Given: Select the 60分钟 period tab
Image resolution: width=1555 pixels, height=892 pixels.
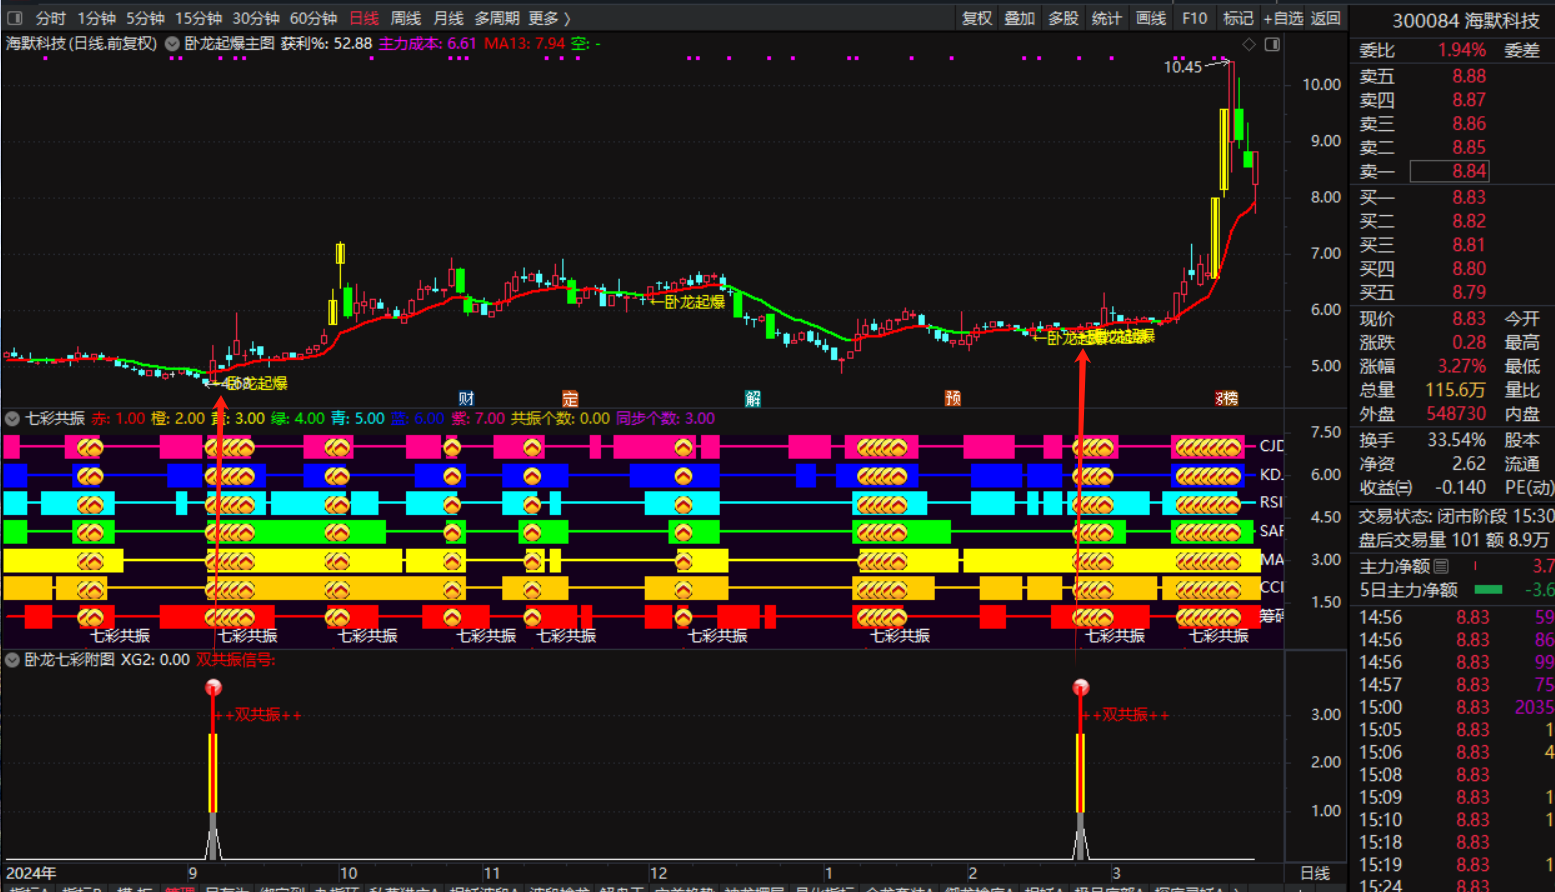Looking at the screenshot, I should click(x=313, y=18).
